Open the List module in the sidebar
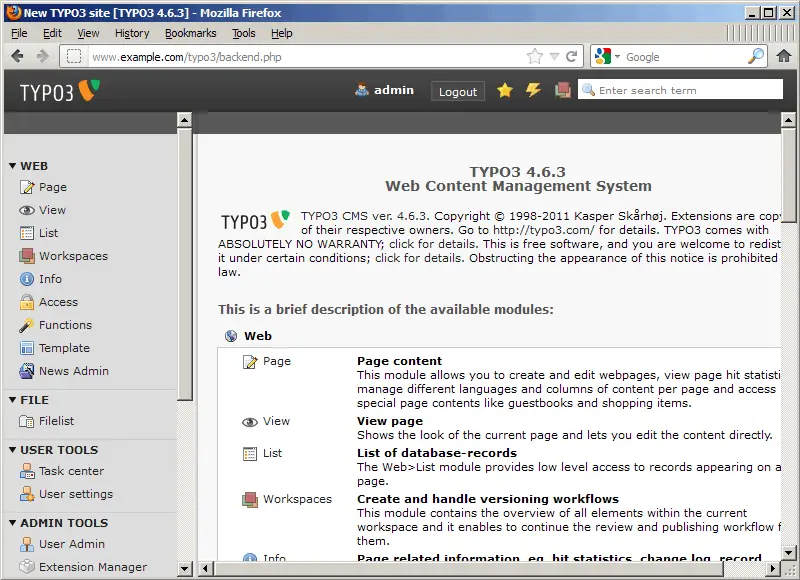The height and width of the screenshot is (580, 800). pyautogui.click(x=39, y=233)
